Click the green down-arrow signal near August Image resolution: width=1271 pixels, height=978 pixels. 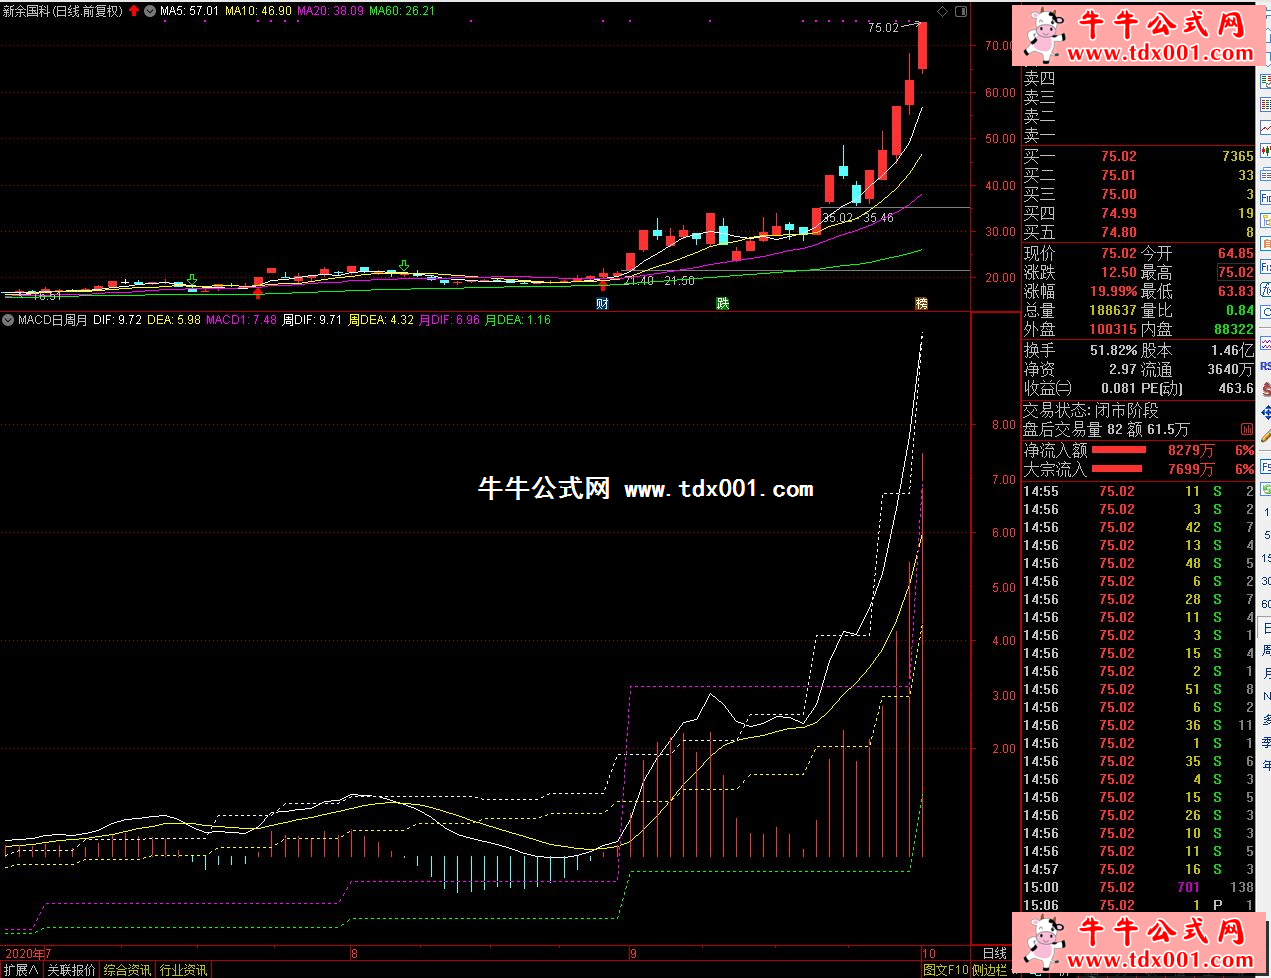pyautogui.click(x=404, y=265)
